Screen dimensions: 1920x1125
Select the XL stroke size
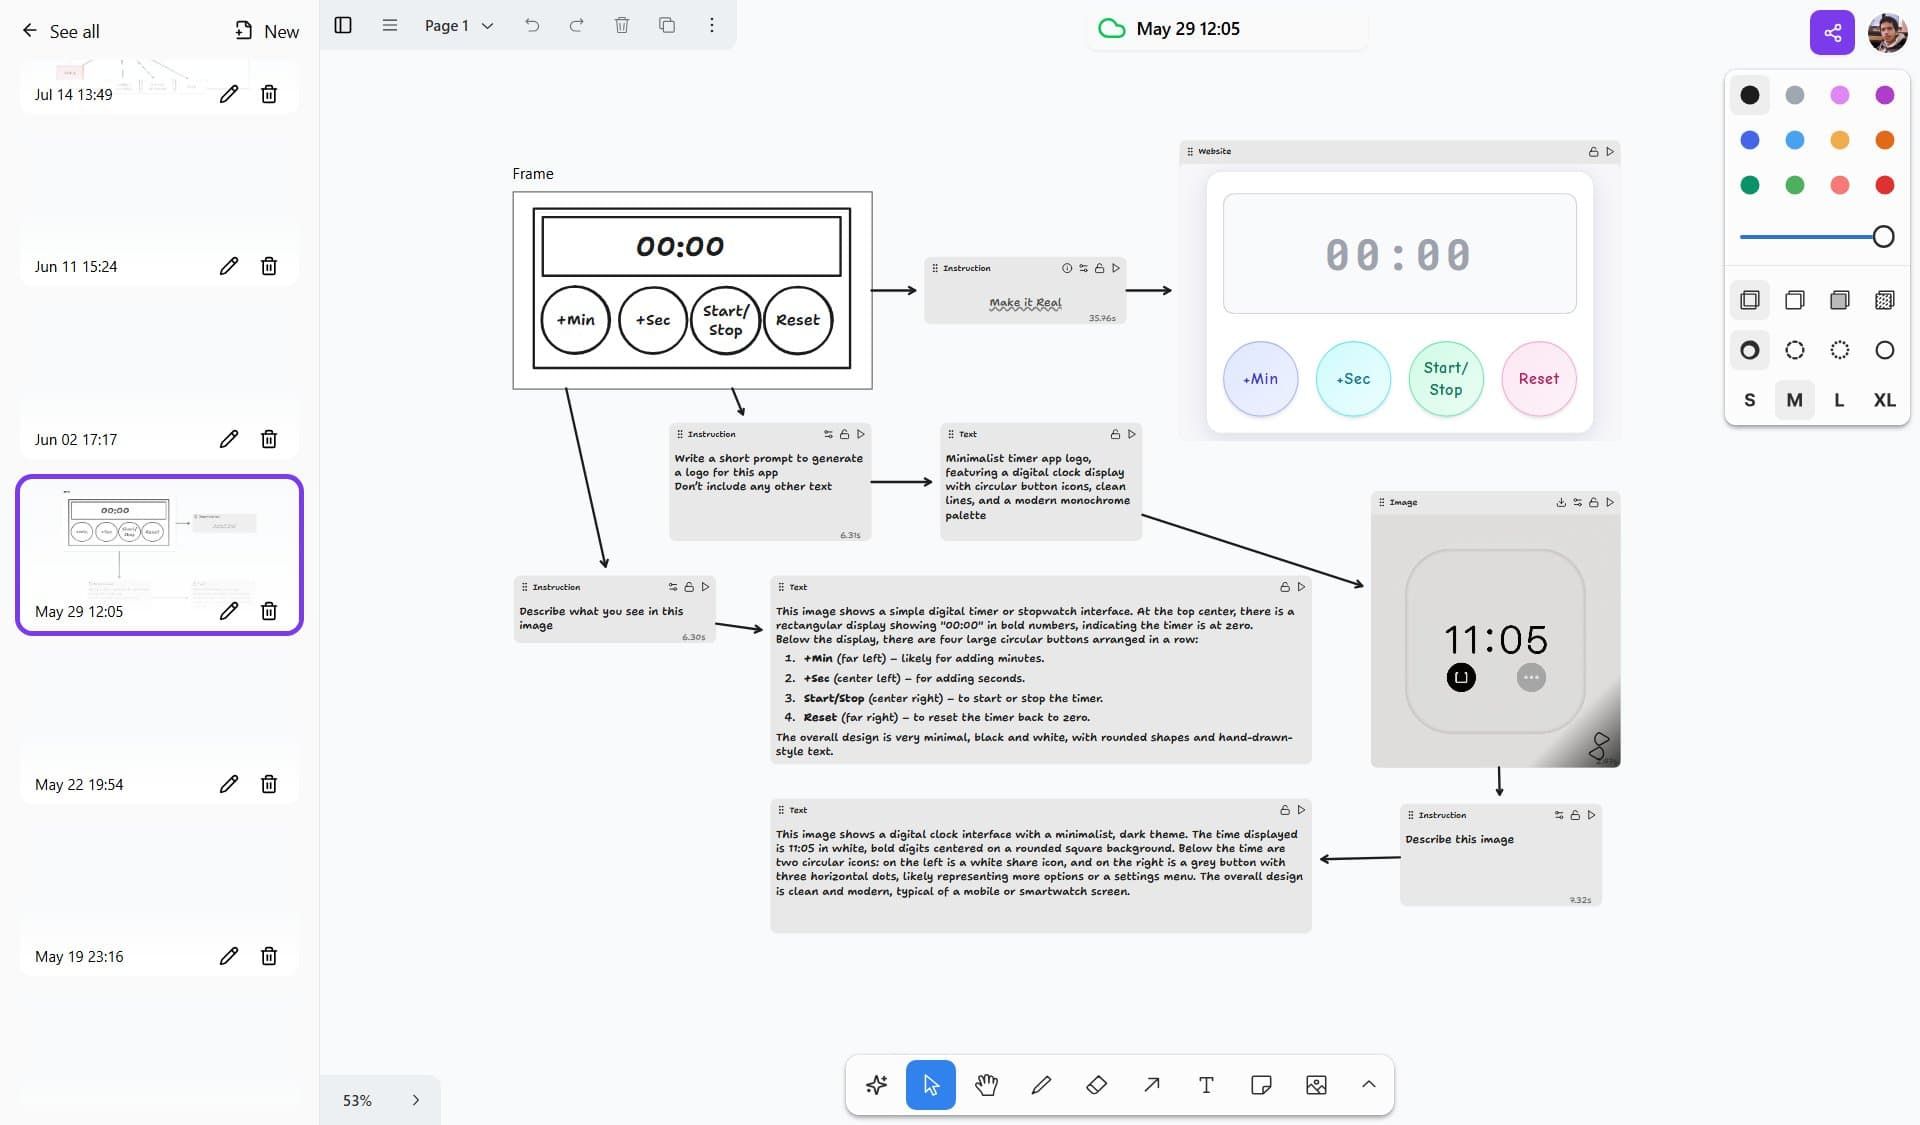tap(1884, 400)
